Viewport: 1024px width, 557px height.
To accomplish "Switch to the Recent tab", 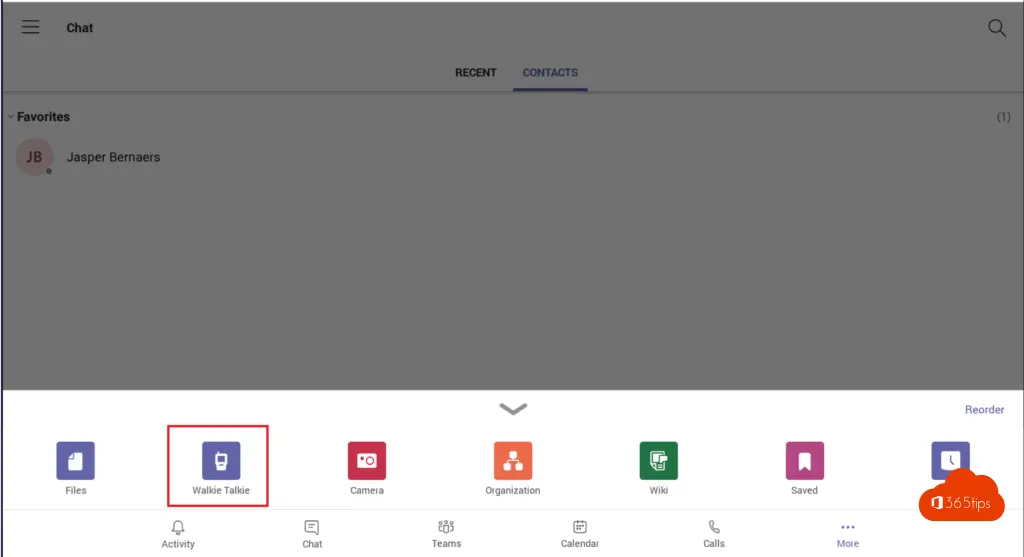I will pyautogui.click(x=476, y=73).
